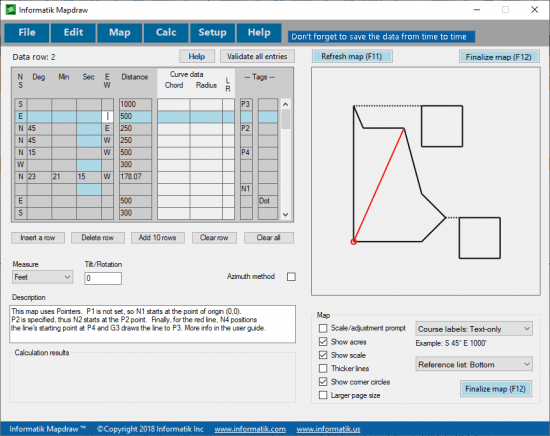Open the File menu
550x436 pixels.
point(27,33)
